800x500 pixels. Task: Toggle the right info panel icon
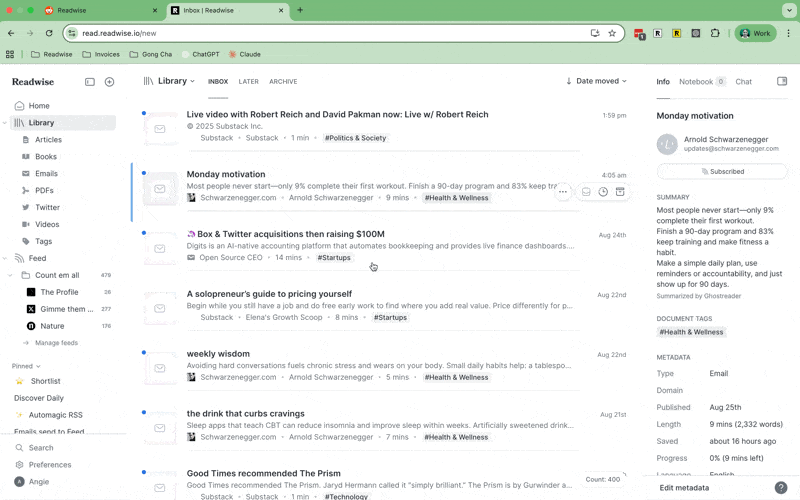(782, 81)
